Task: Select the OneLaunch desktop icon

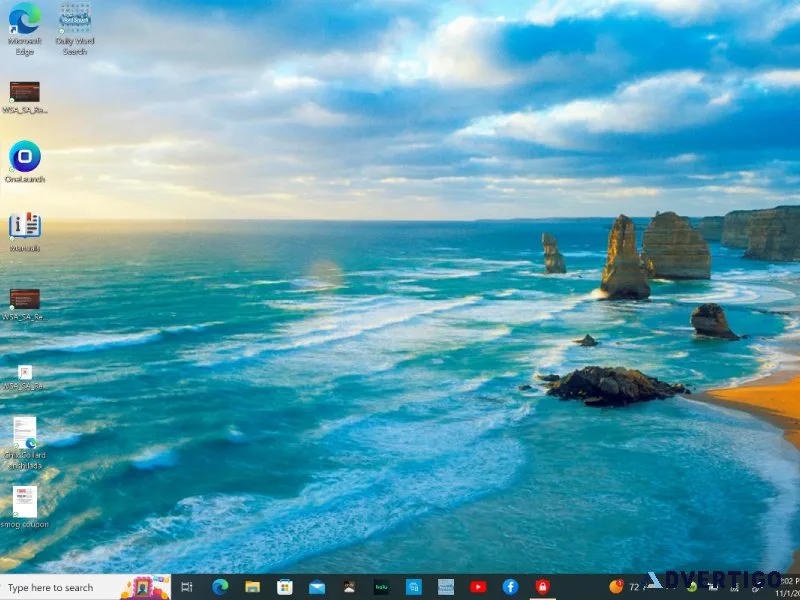Action: coord(24,162)
